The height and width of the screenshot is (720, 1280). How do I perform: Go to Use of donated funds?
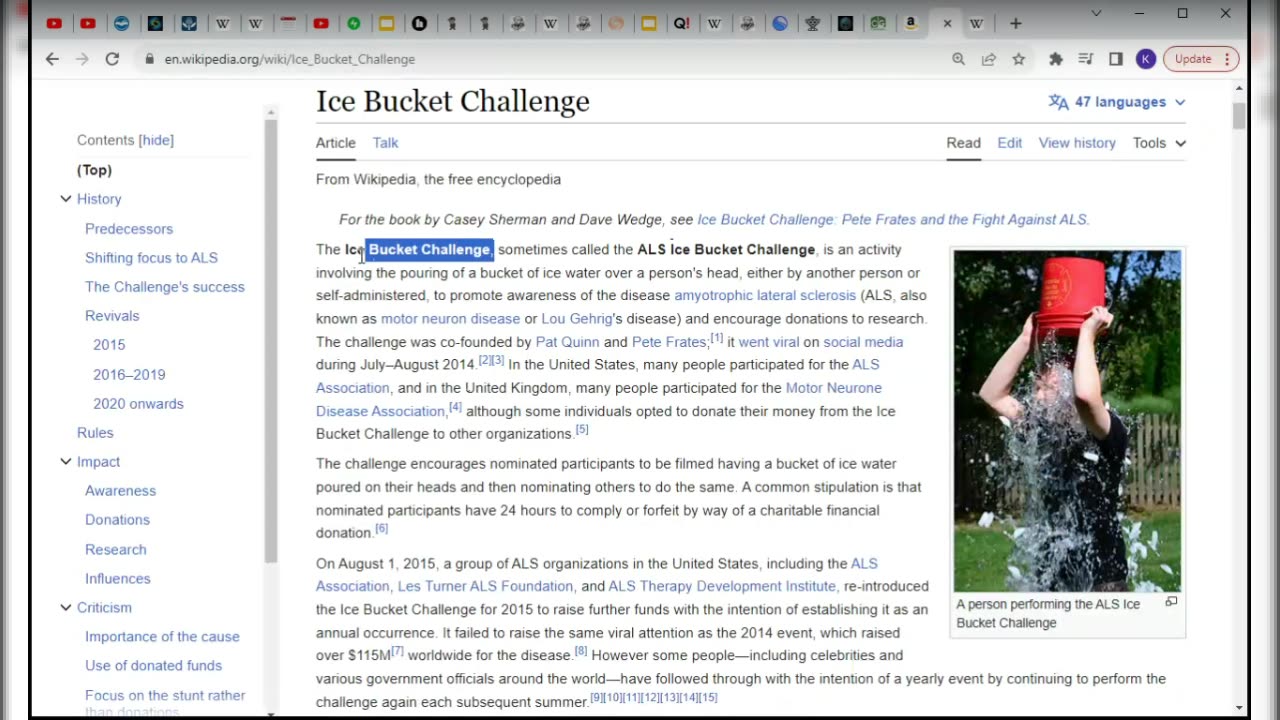coord(153,666)
